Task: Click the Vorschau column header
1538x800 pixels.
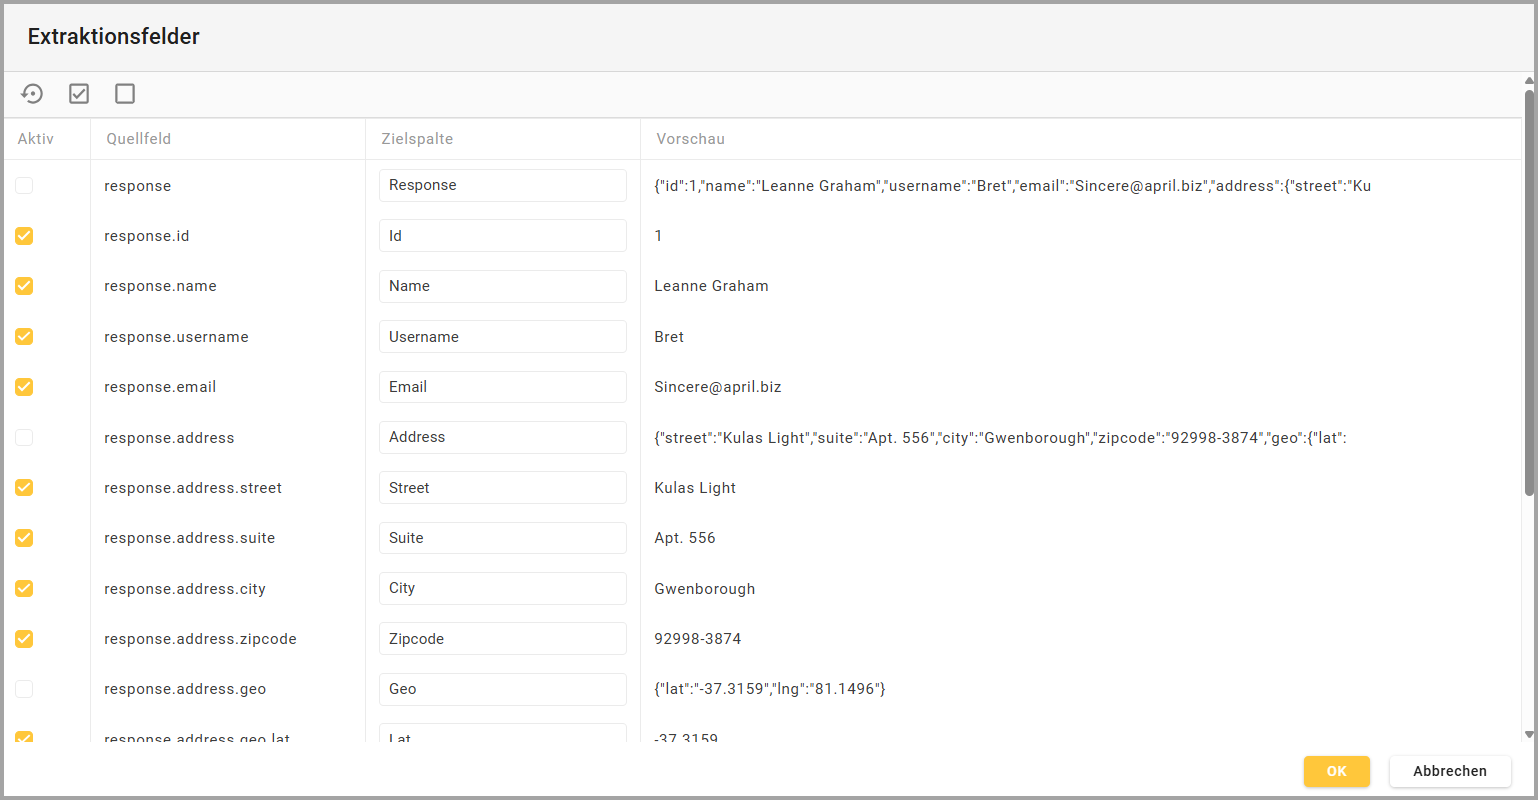Action: pos(690,139)
